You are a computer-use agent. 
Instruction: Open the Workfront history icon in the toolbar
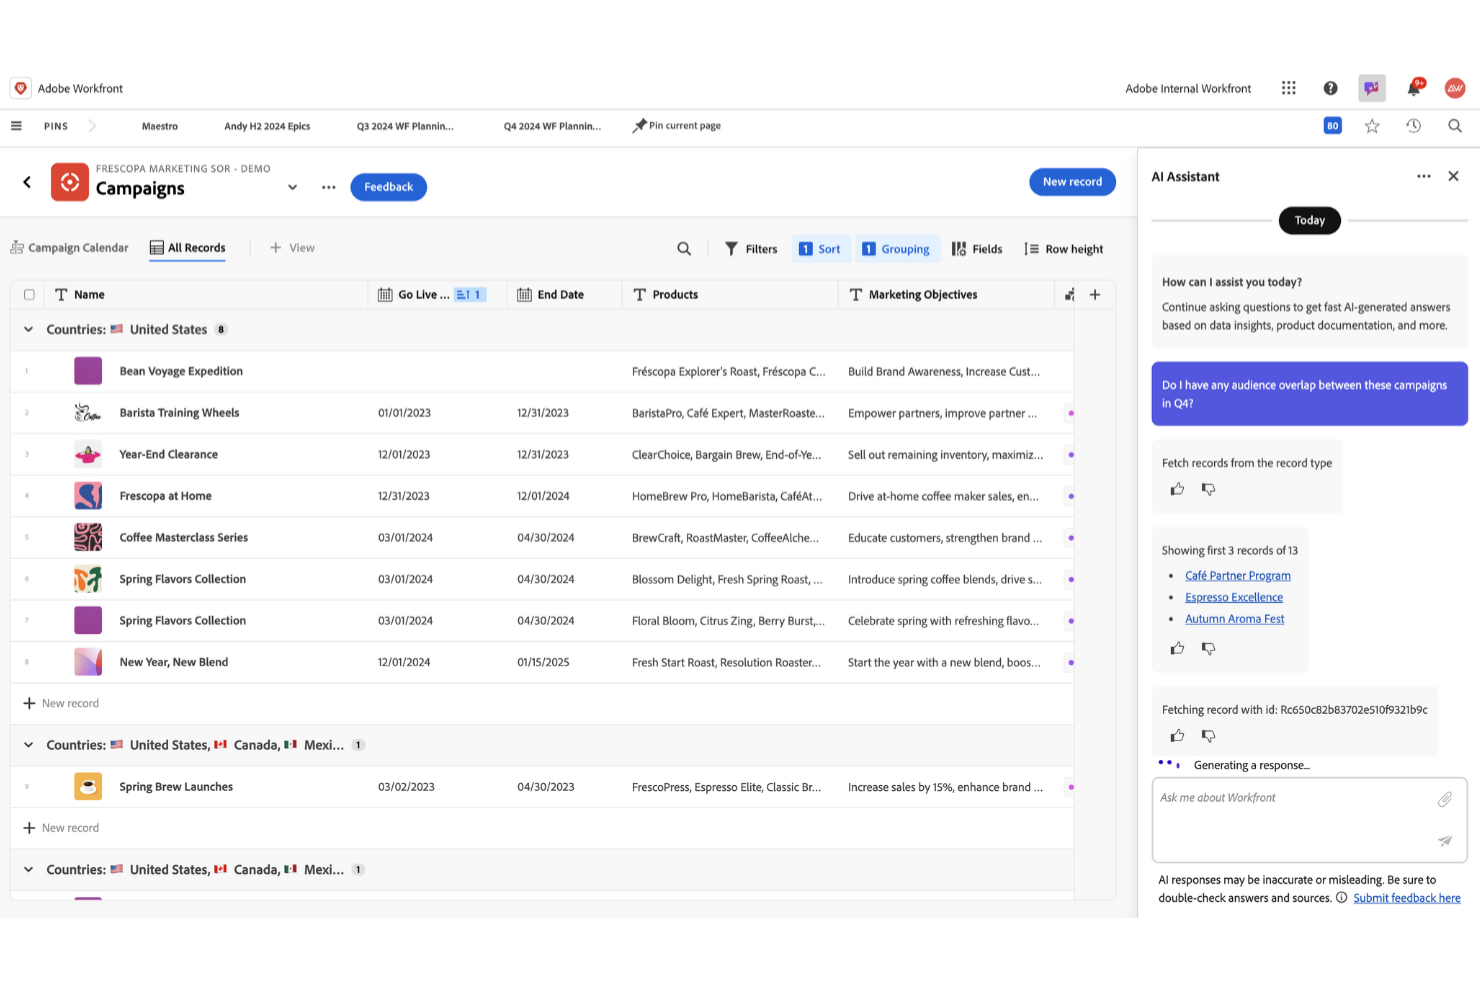1413,125
